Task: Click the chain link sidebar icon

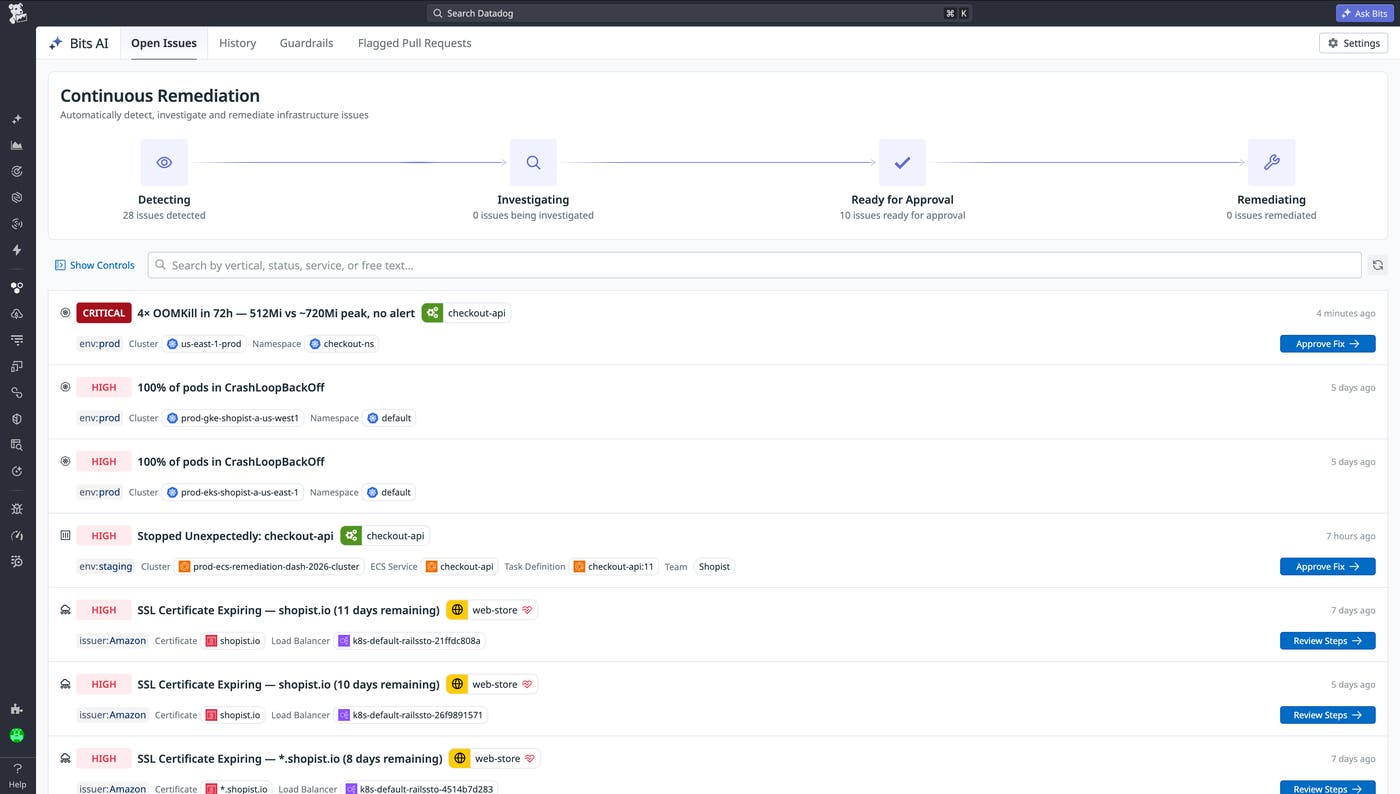Action: click(17, 392)
